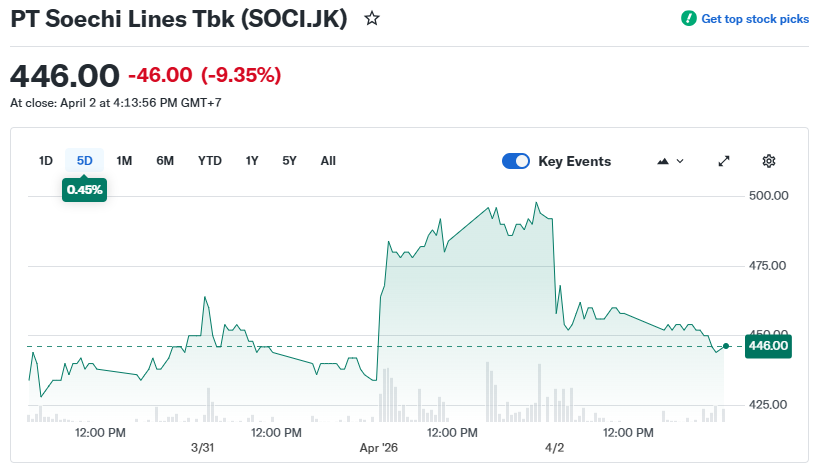Click the 0.45% performance badge

84,189
